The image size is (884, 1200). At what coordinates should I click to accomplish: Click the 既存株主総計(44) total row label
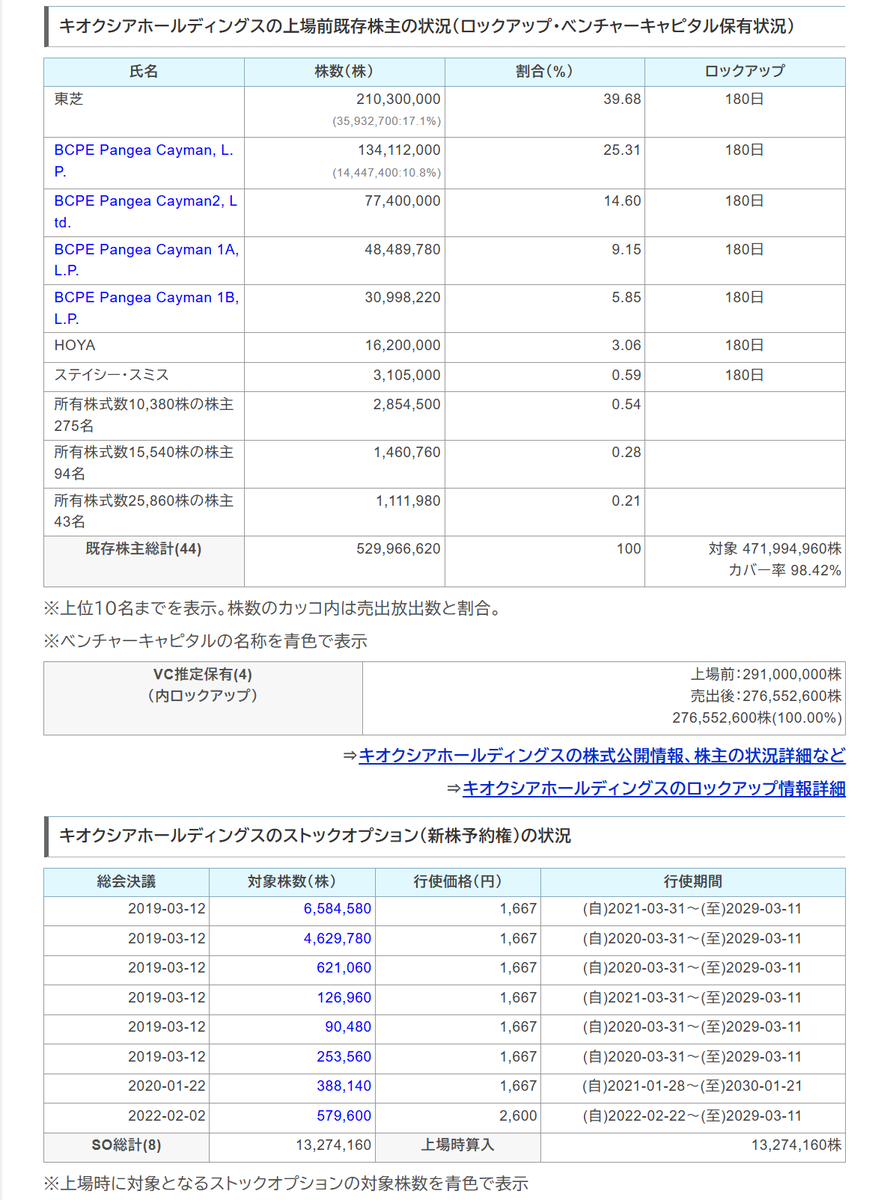point(144,561)
